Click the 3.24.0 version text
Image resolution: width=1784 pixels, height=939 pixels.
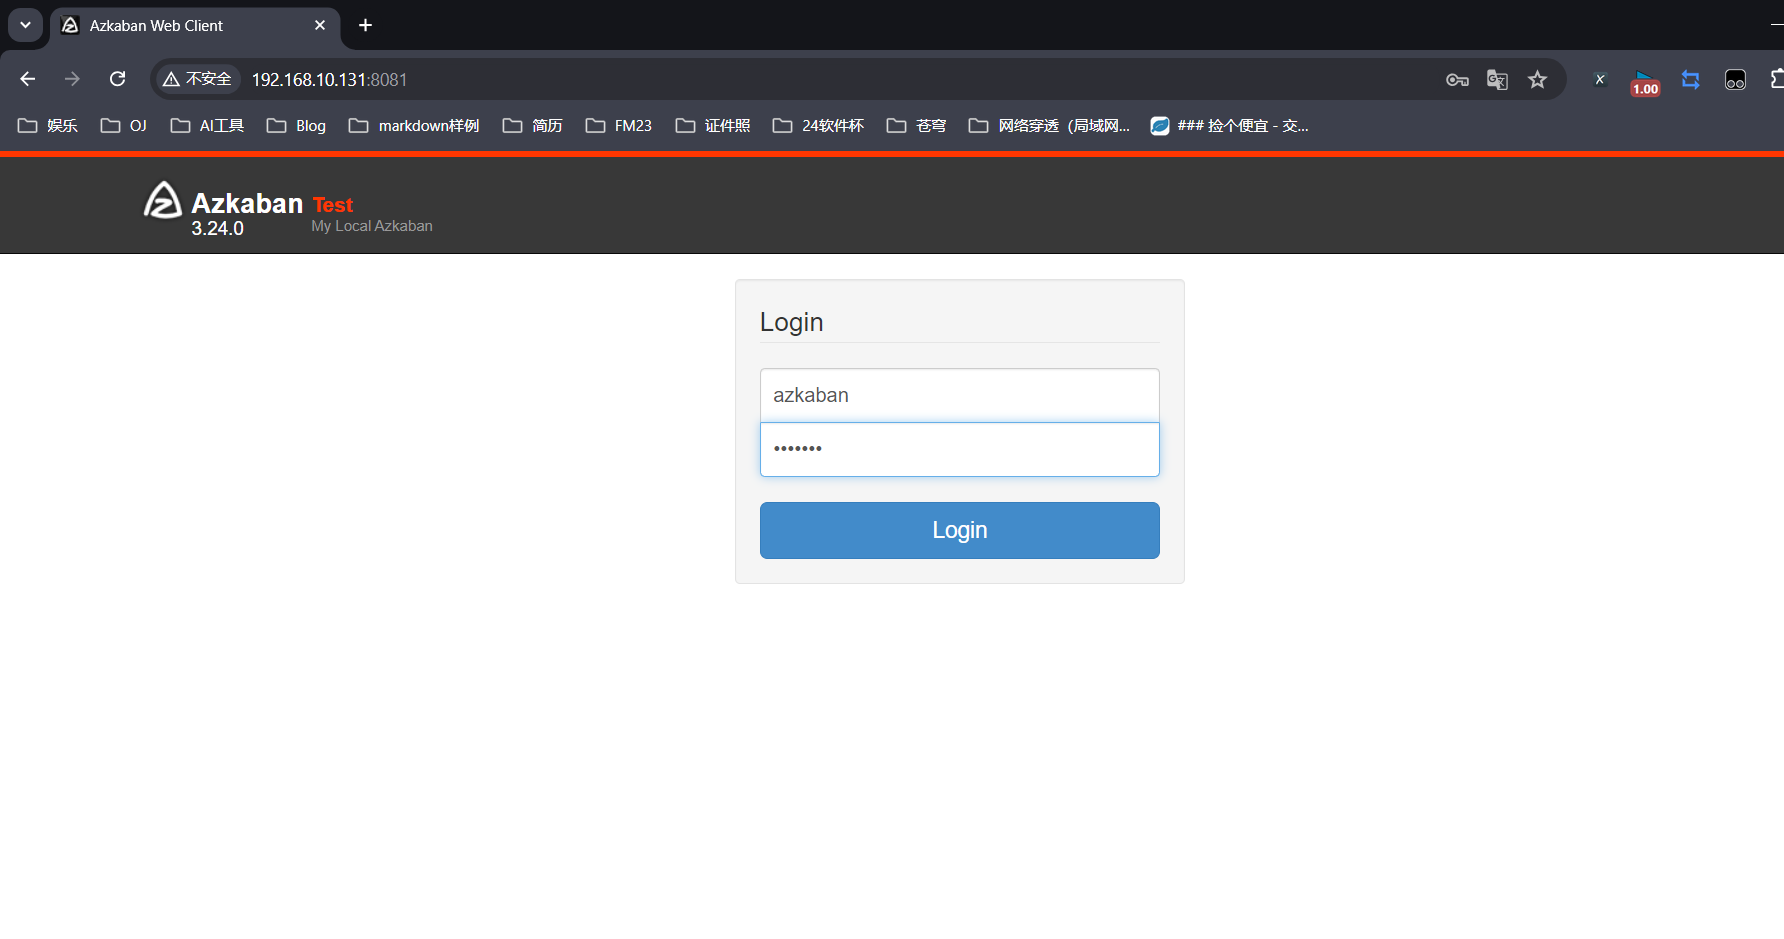coord(217,228)
